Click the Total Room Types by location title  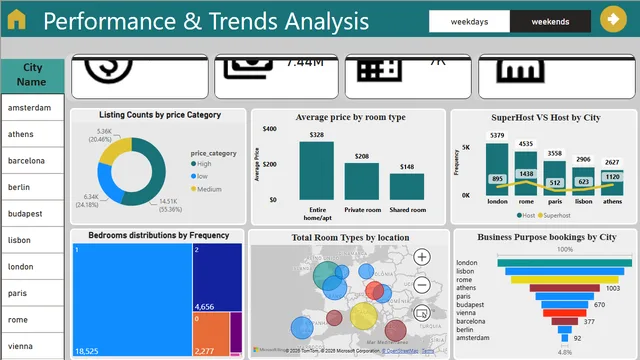pyautogui.click(x=350, y=238)
